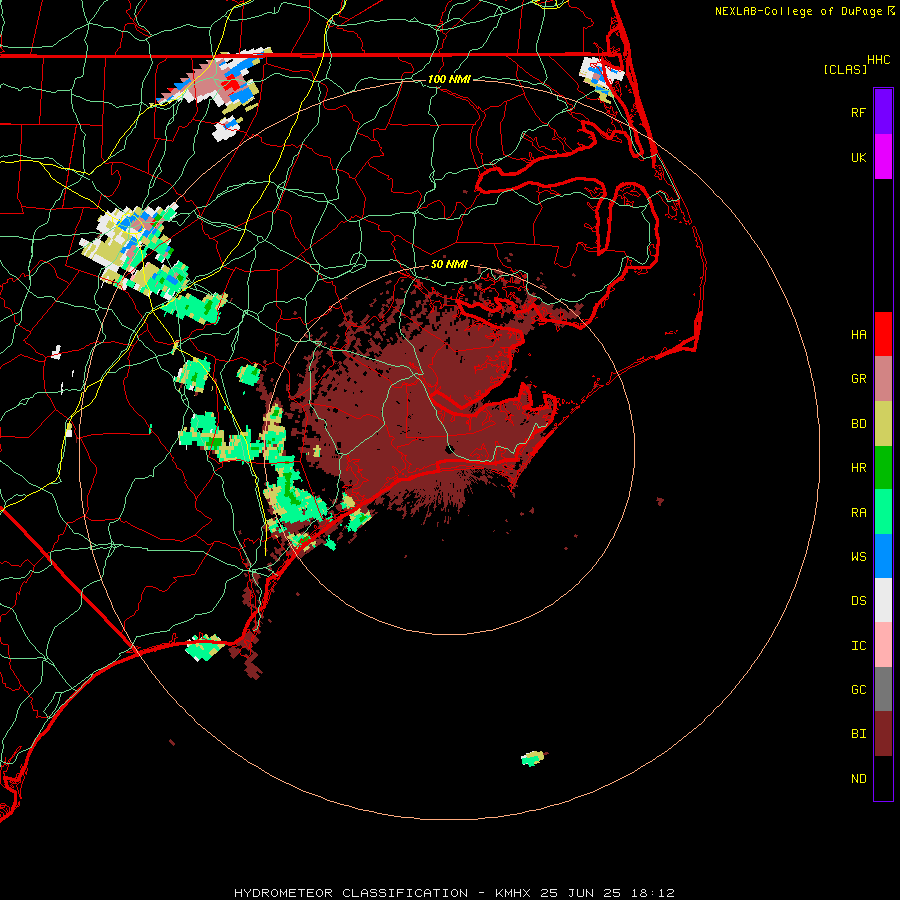Click the IC legend label
This screenshot has height=900, width=900.
coord(858,646)
